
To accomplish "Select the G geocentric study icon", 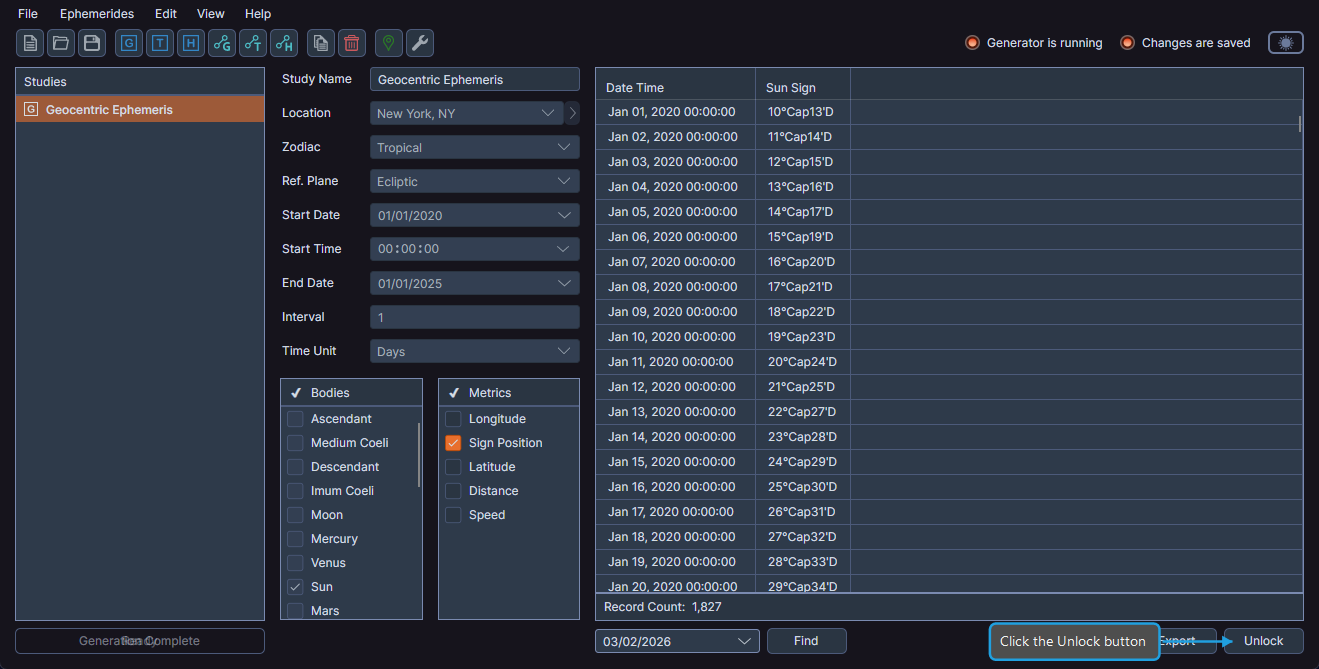I will (x=128, y=43).
